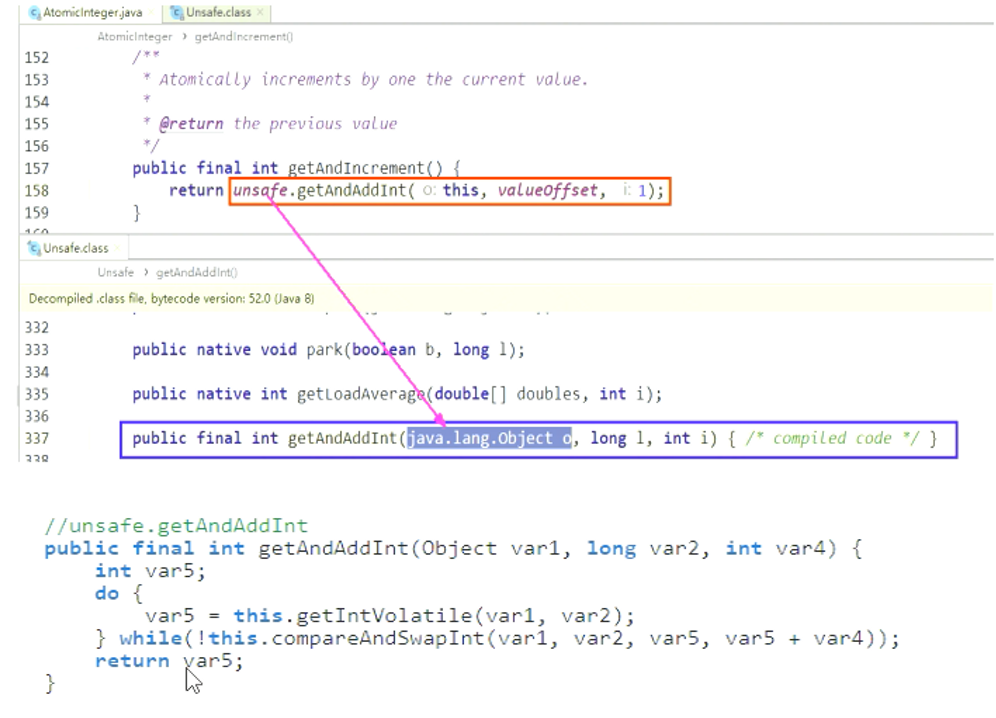996x718 pixels.
Task: Click line number 152 in the gutter
Action: (36, 58)
